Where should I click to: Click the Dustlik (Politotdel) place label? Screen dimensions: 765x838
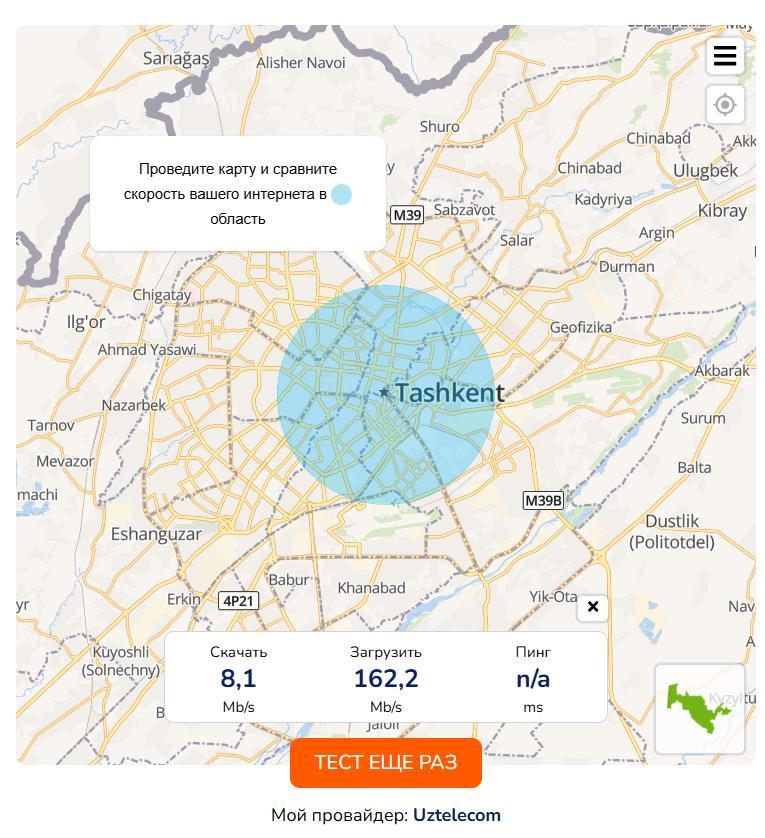pyautogui.click(x=672, y=532)
